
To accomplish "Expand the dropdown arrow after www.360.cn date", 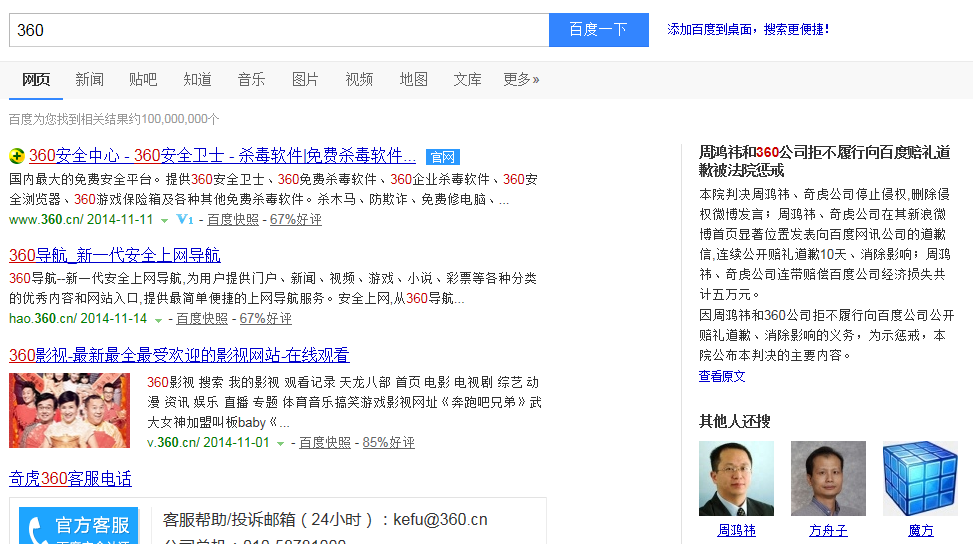I will (164, 220).
